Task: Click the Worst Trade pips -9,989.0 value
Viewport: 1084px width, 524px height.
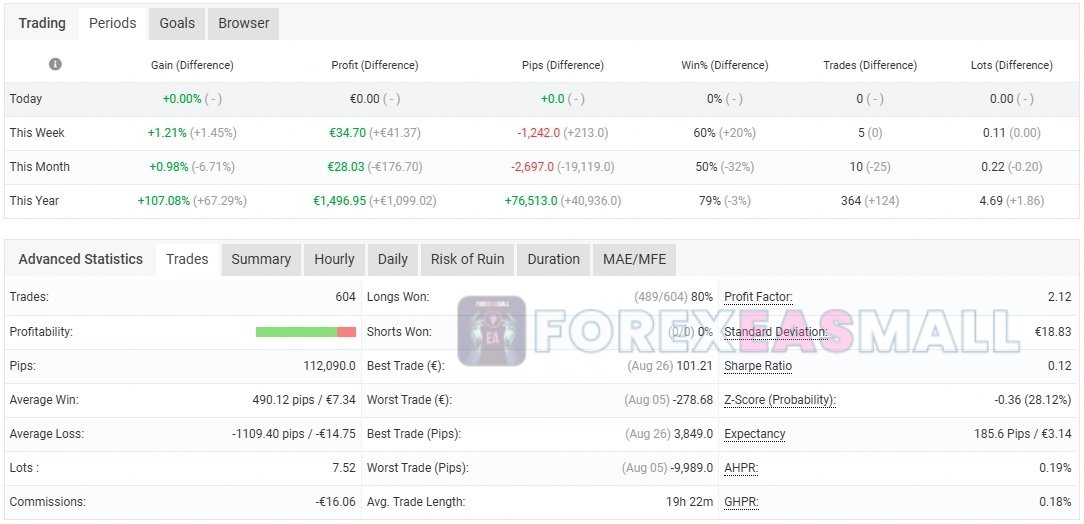Action: [691, 468]
